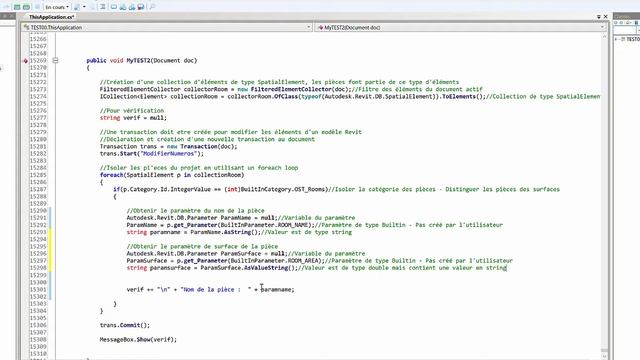This screenshot has height=360, width=640.
Task: Click the 'if(p.Category.Id.IntegerValue' condition line
Action: coord(336,189)
